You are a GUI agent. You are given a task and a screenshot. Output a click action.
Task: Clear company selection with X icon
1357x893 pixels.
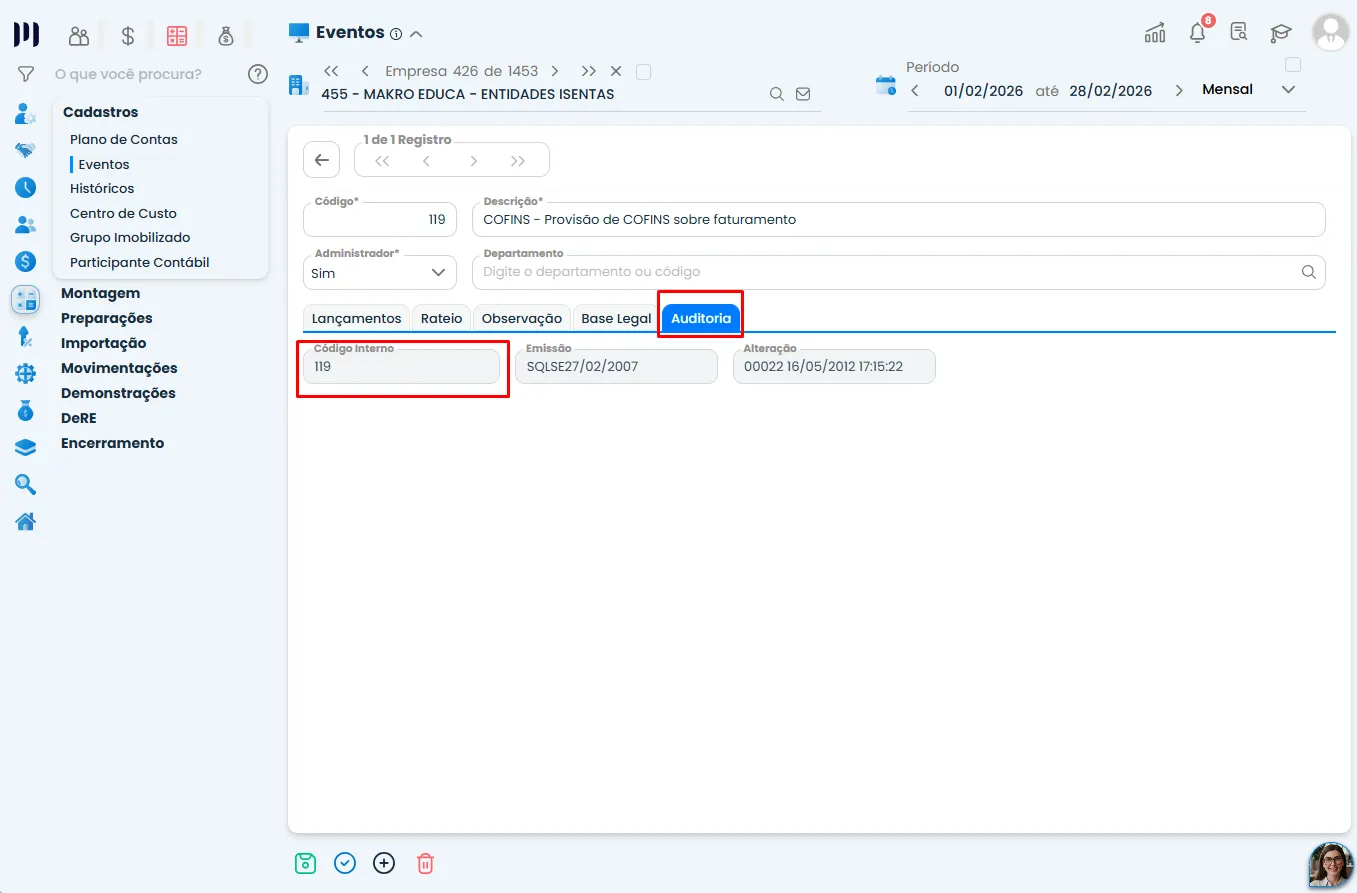(x=616, y=72)
